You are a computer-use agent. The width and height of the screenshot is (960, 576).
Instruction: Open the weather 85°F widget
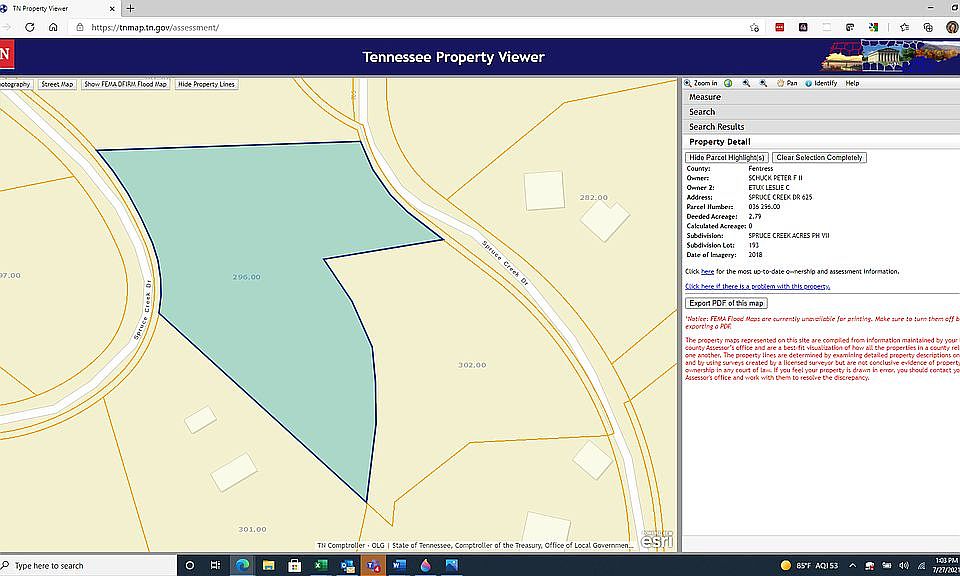pyautogui.click(x=809, y=566)
